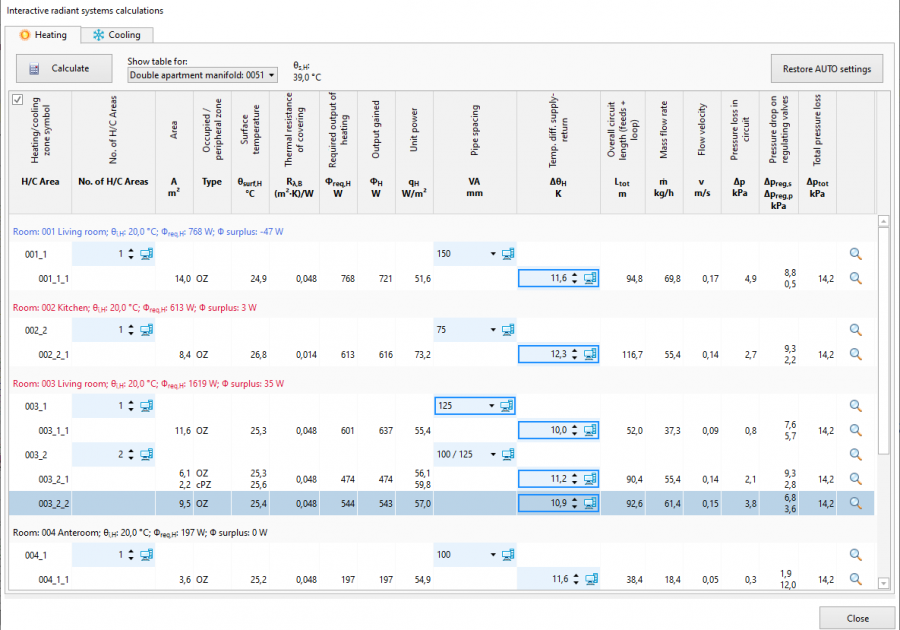Click magnifier icon in row 004_1_1
The height and width of the screenshot is (630, 900).
click(855, 579)
